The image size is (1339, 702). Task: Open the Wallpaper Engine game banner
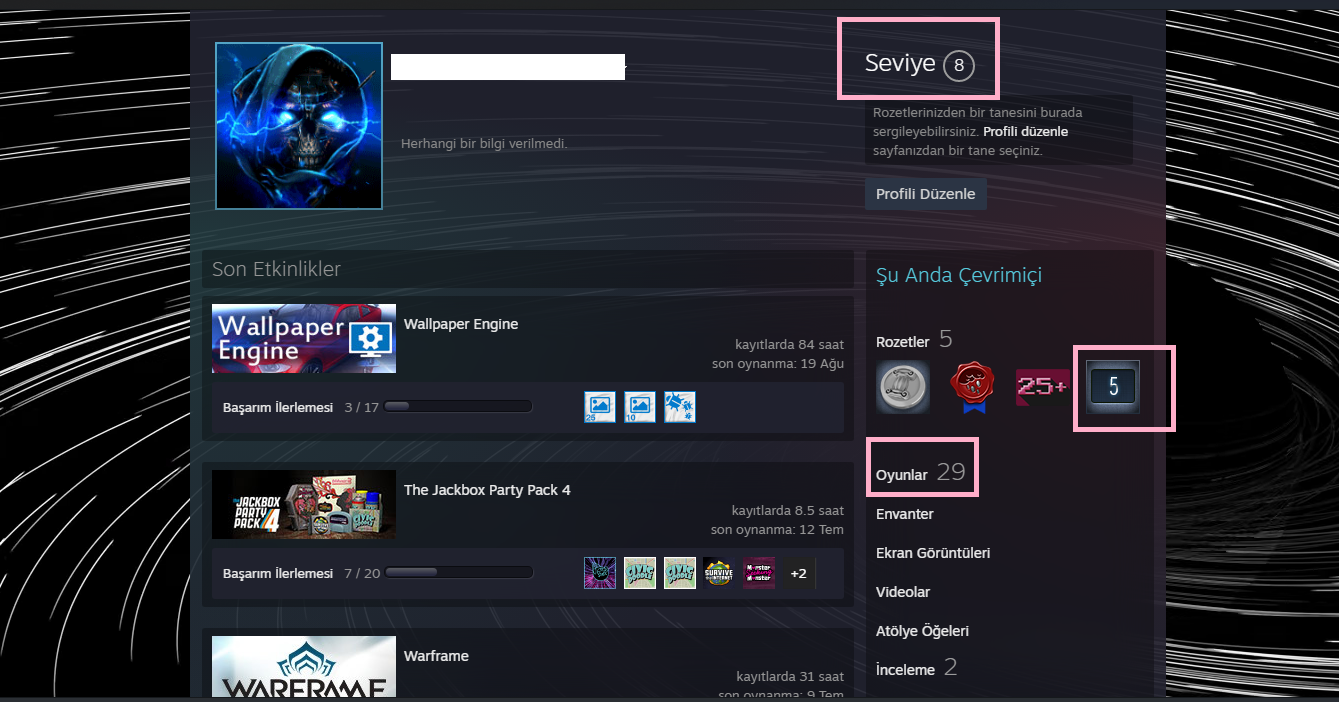pyautogui.click(x=304, y=338)
